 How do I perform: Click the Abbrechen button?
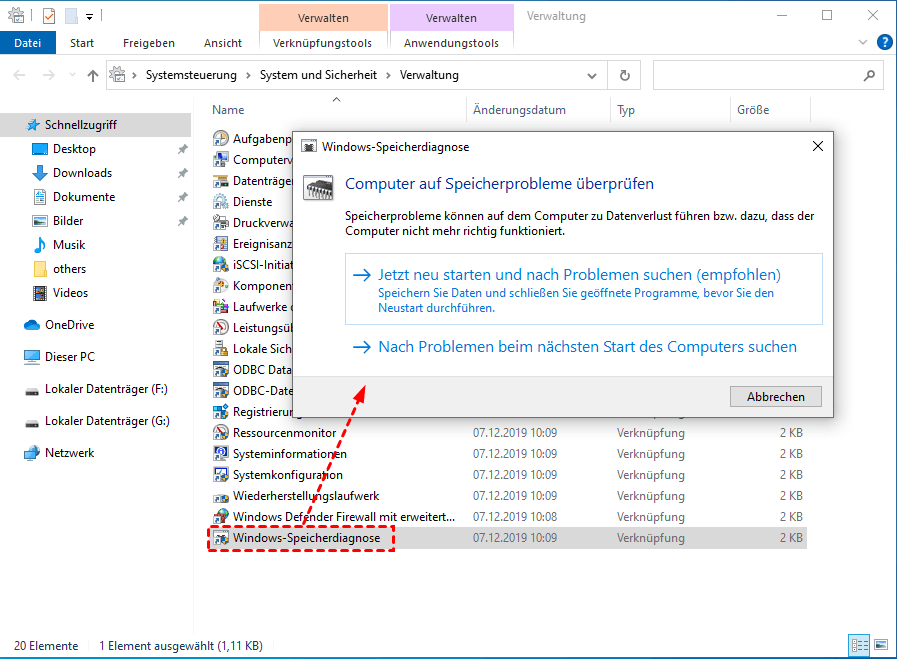pyautogui.click(x=776, y=396)
